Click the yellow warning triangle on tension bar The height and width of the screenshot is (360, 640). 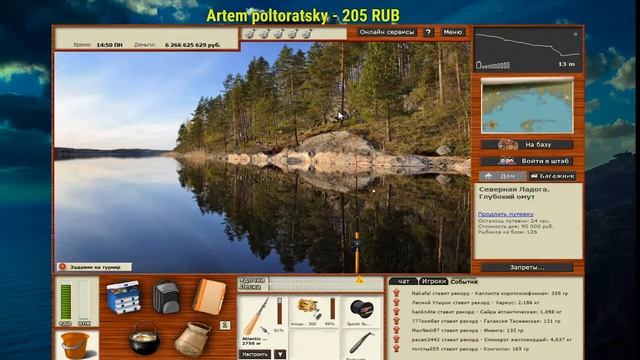click(x=359, y=280)
